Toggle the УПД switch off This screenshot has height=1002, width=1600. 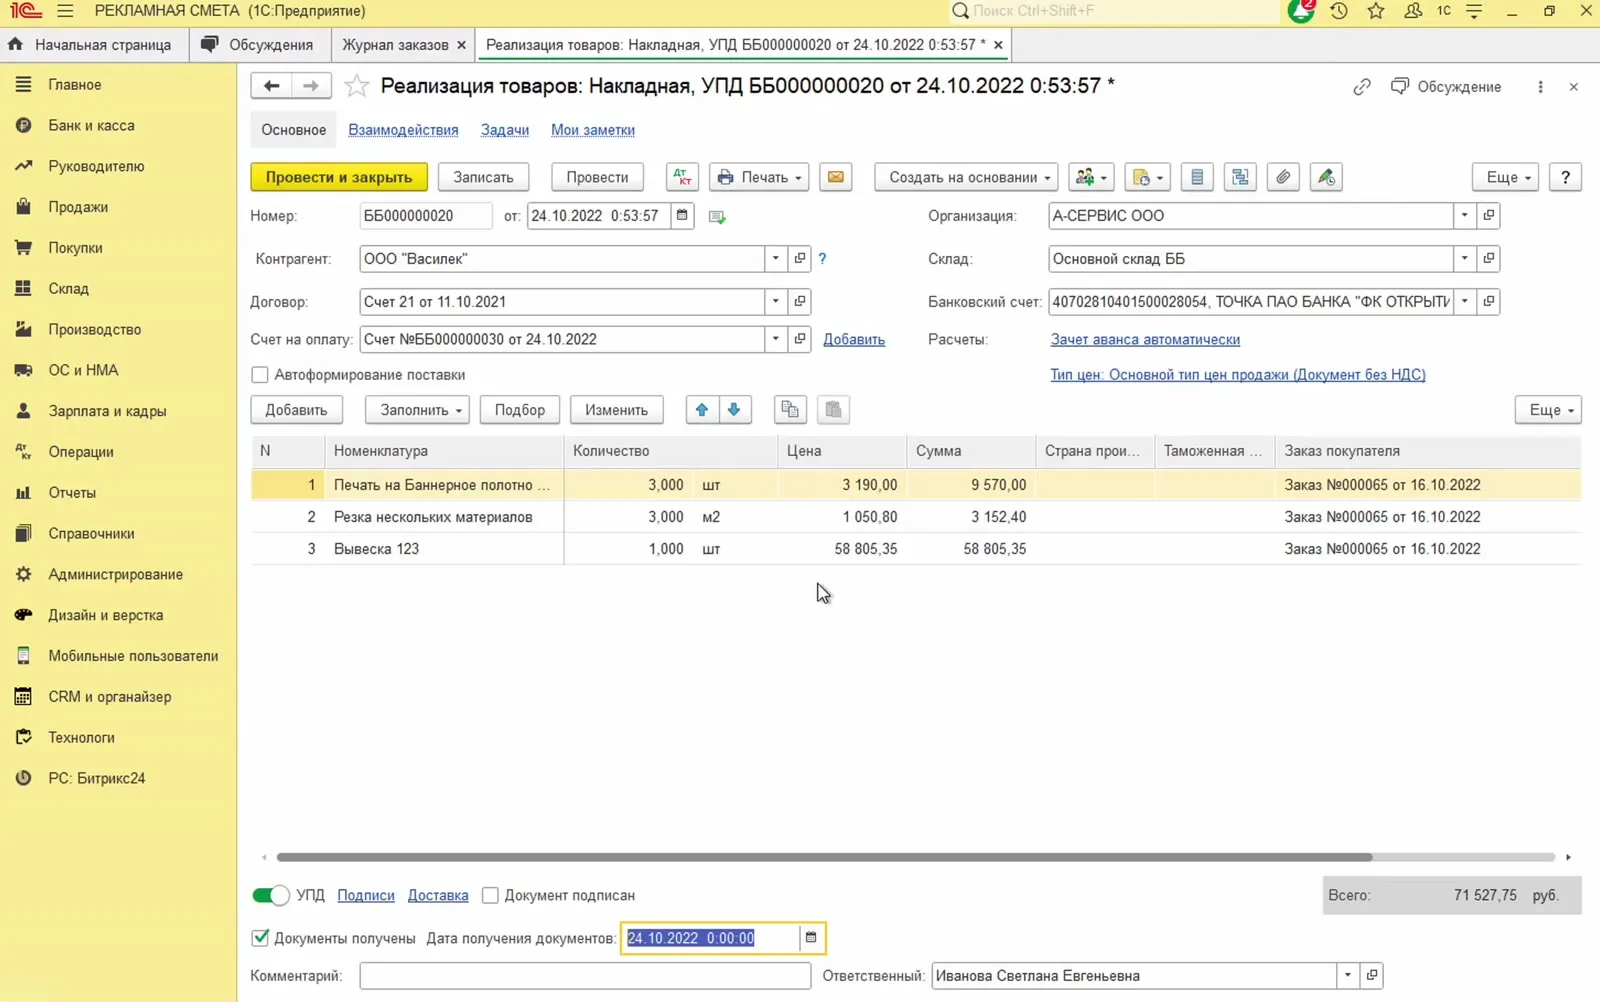[270, 895]
